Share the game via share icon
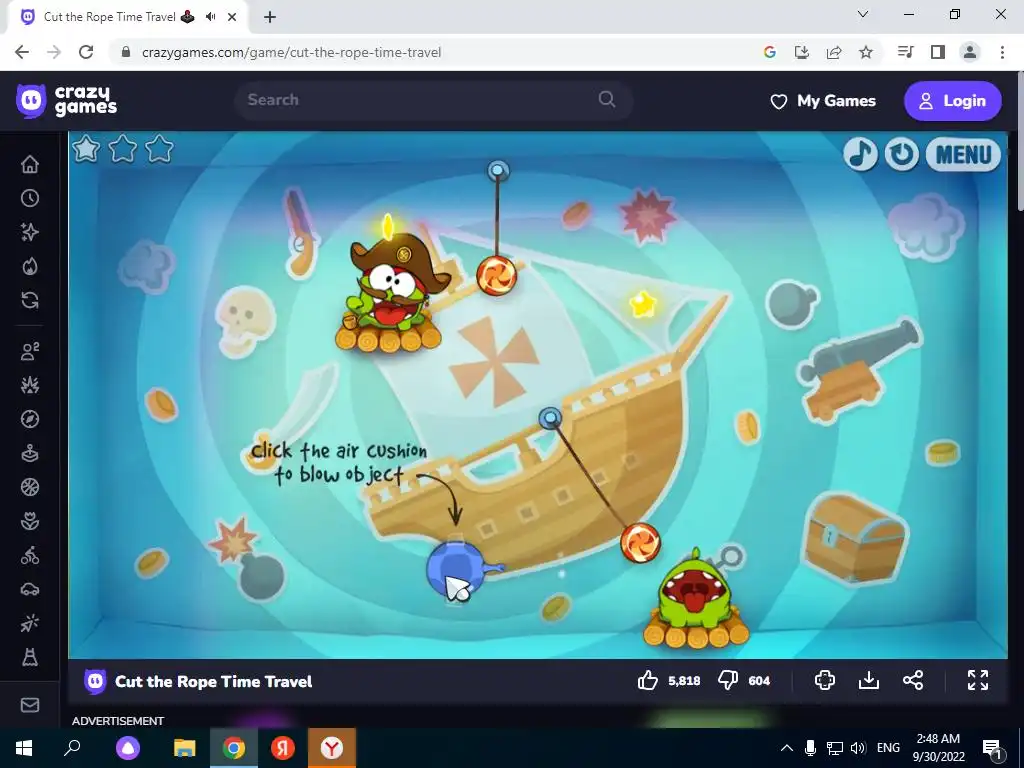The height and width of the screenshot is (768, 1024). pyautogui.click(x=913, y=680)
